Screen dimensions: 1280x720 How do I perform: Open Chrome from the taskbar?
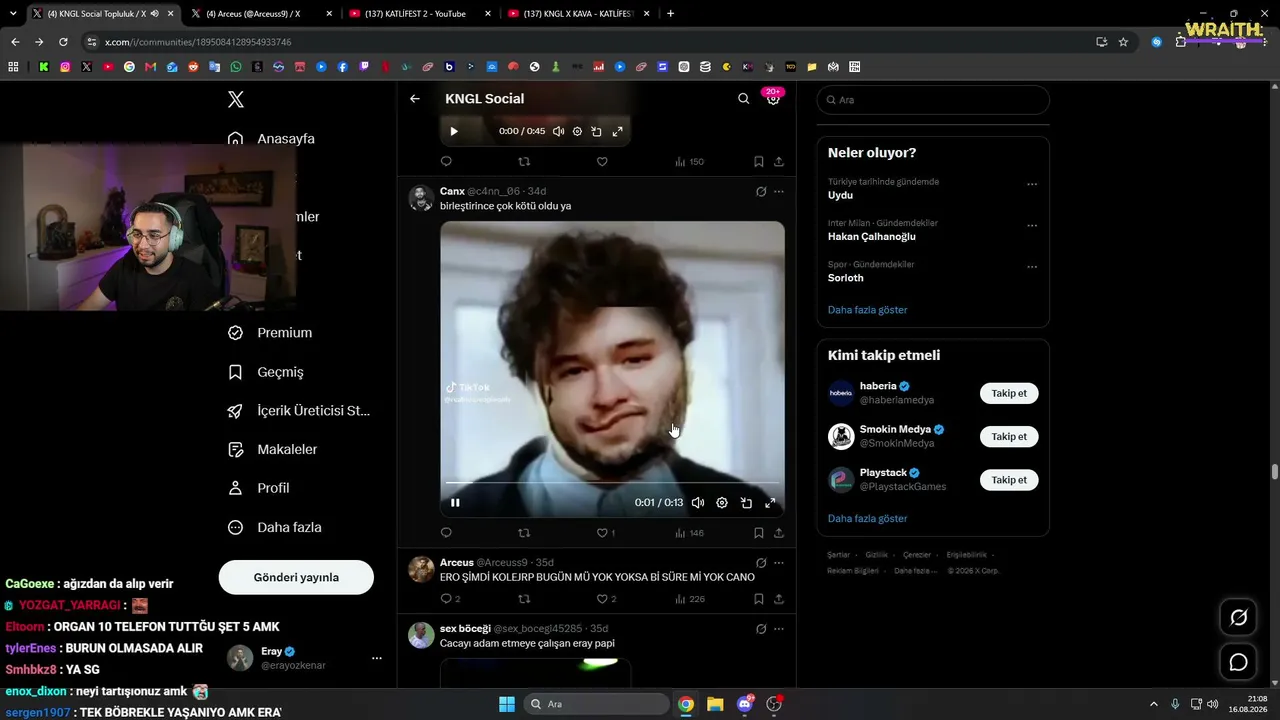(x=686, y=704)
